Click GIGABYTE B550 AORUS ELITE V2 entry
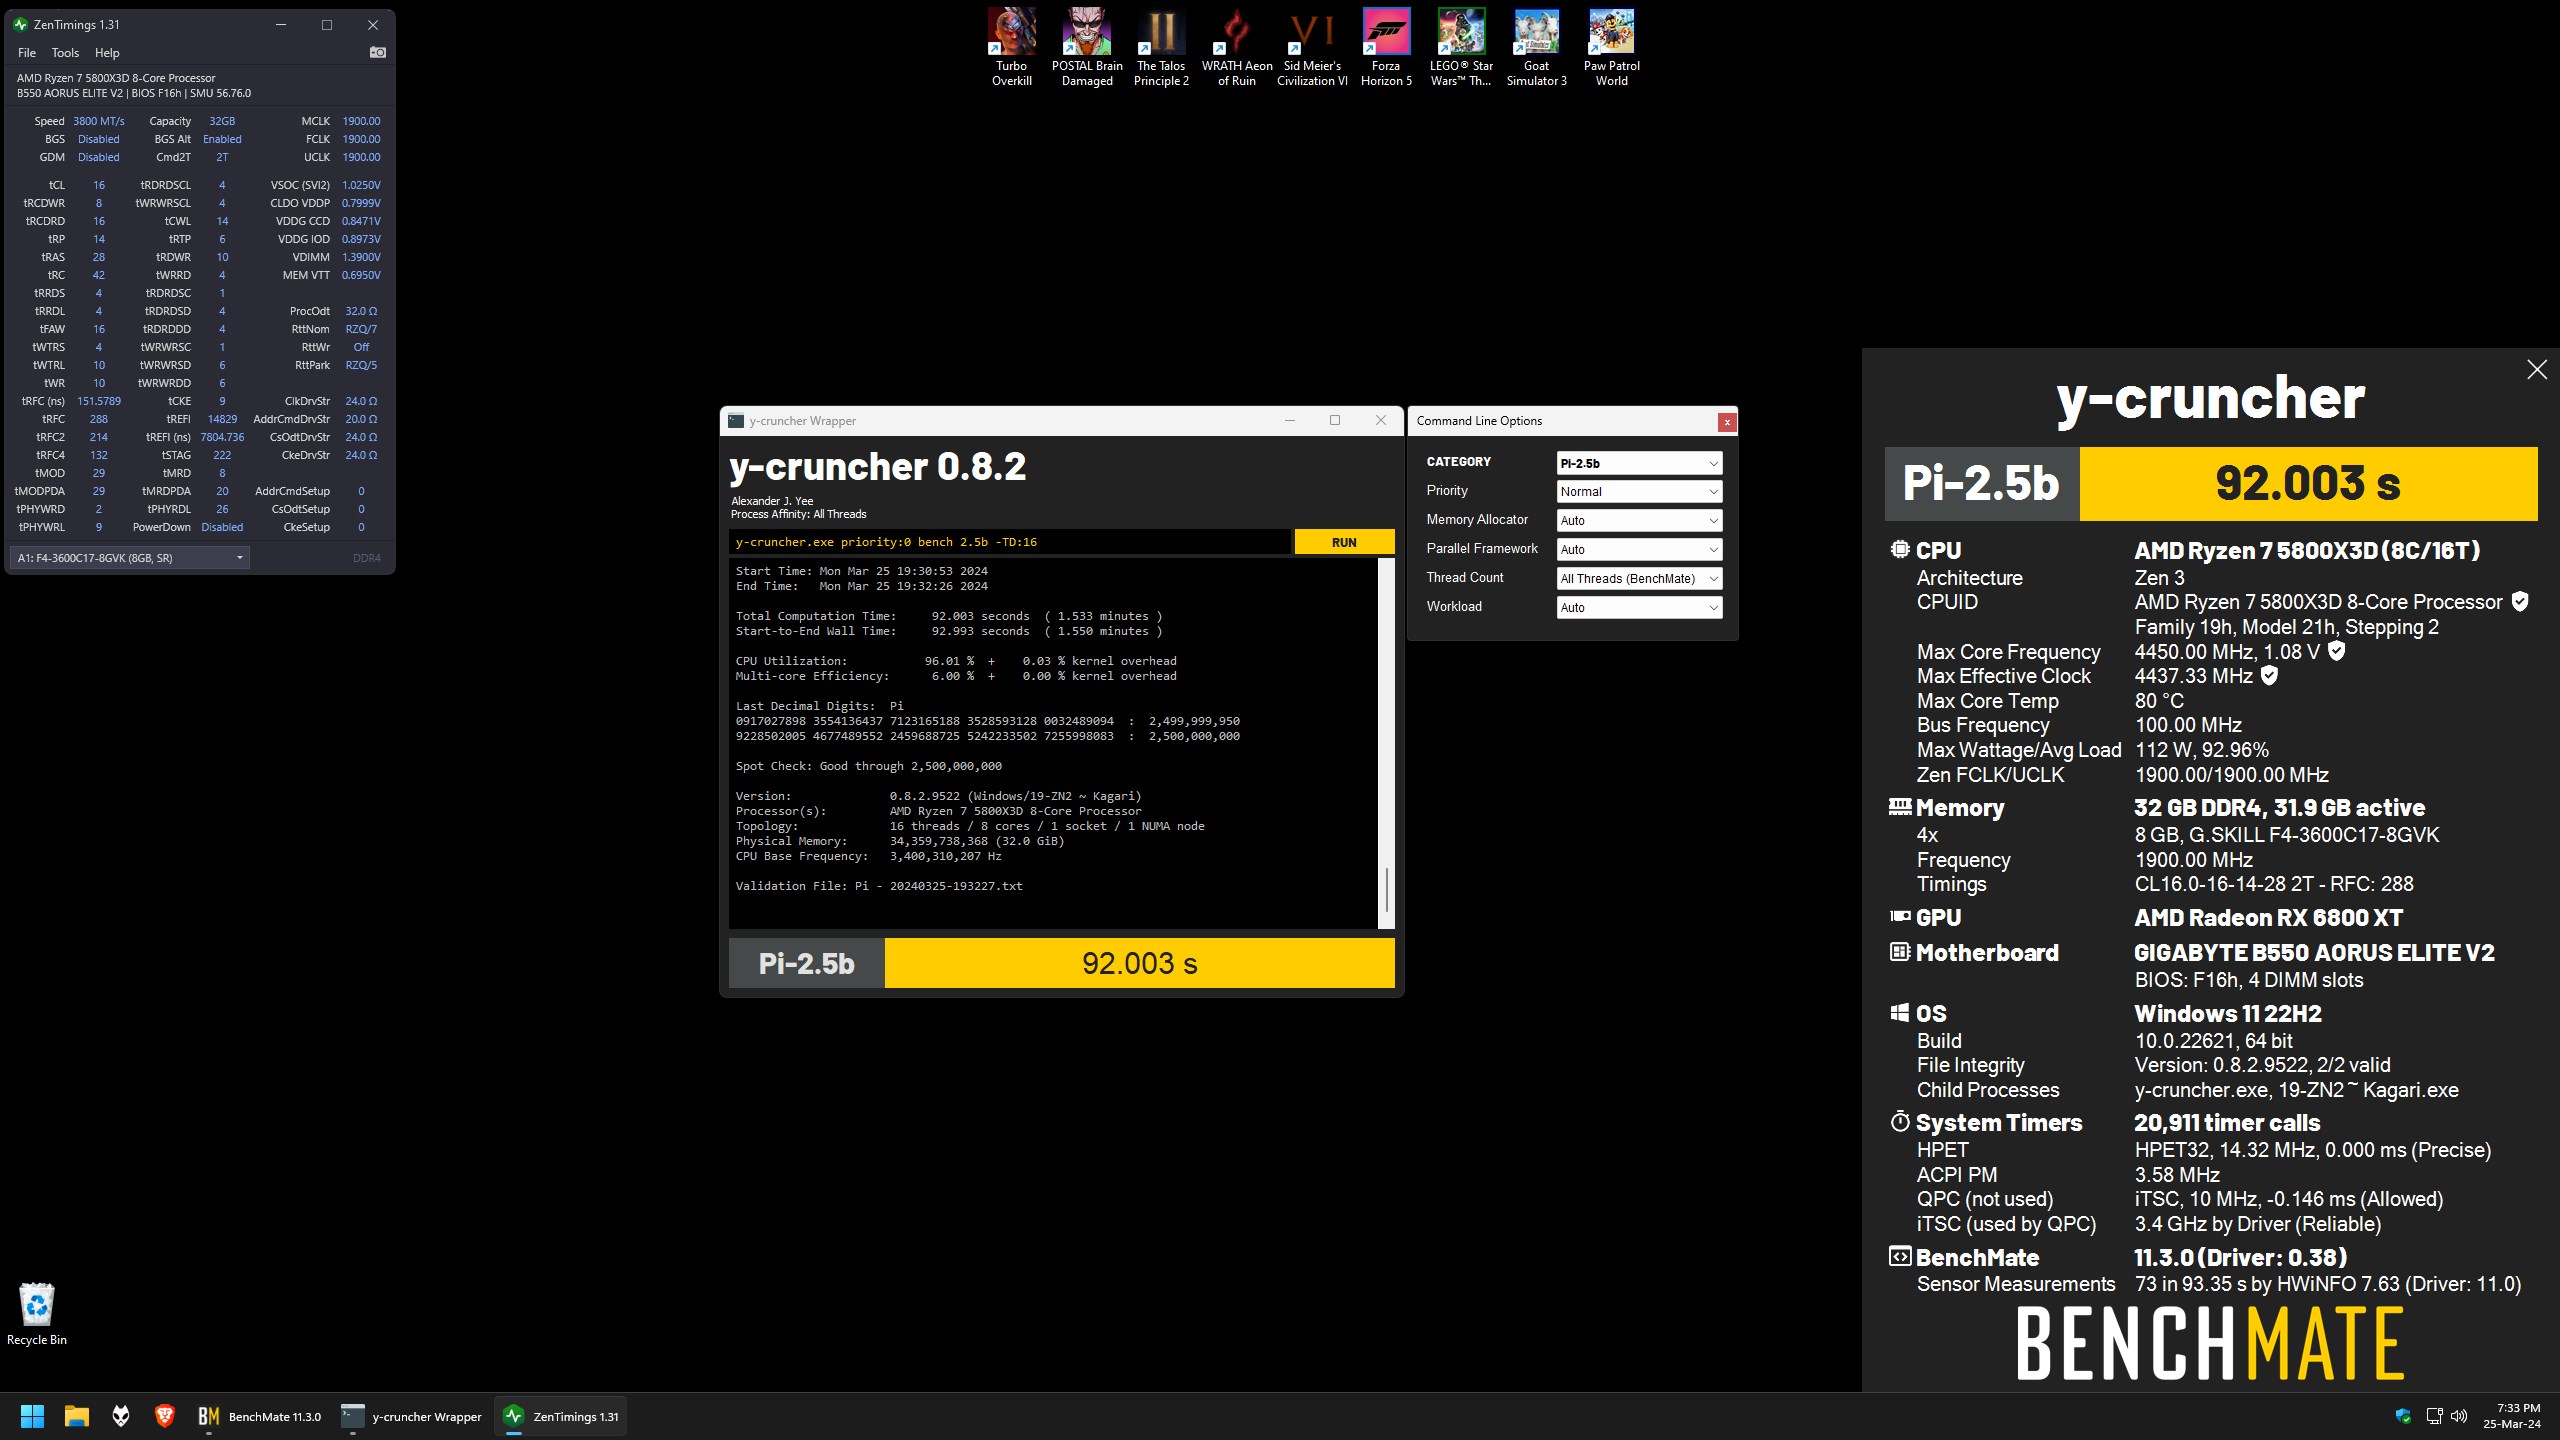The height and width of the screenshot is (1440, 2560). (x=2314, y=952)
